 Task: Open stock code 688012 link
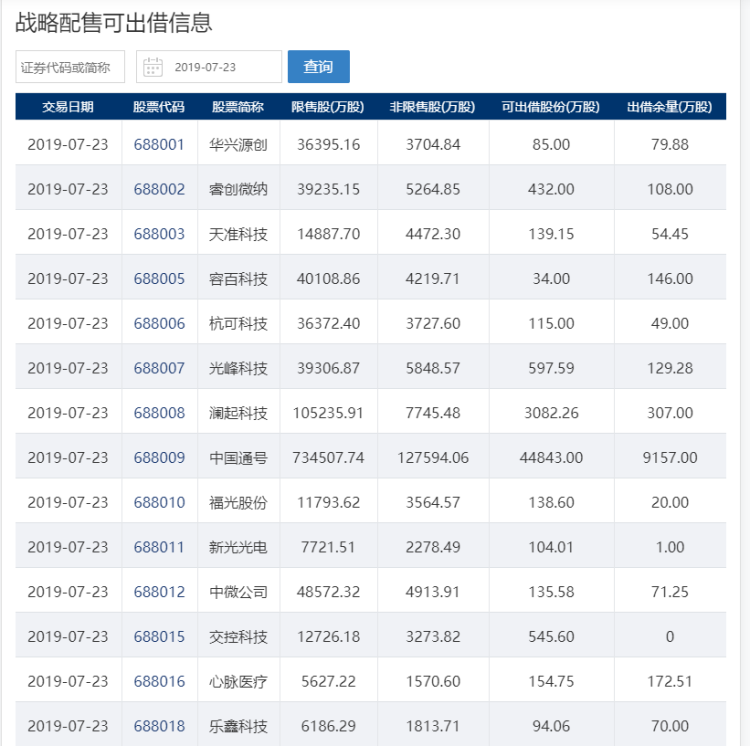coord(159,592)
